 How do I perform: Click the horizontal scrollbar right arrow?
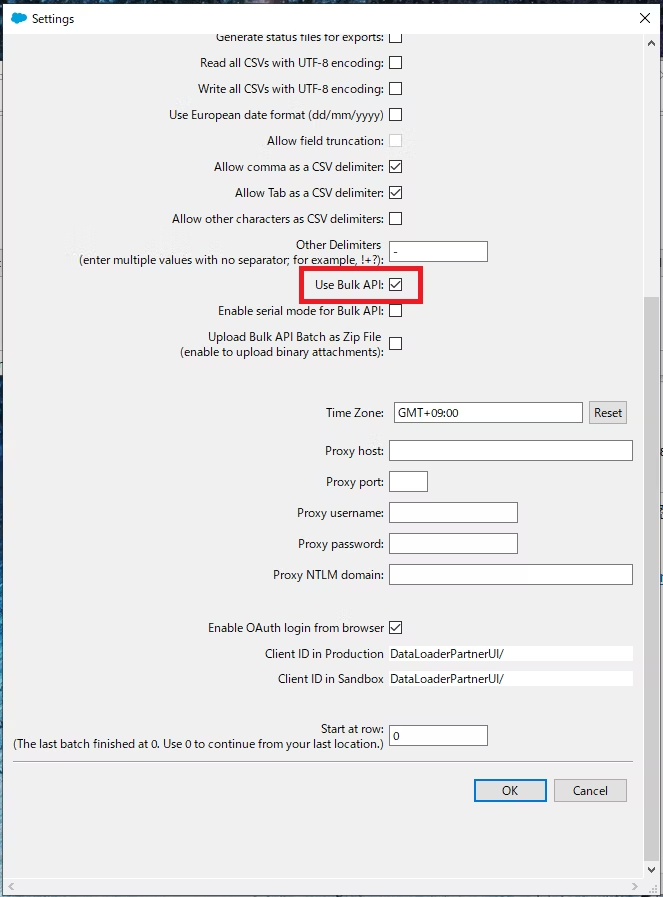pyautogui.click(x=634, y=886)
